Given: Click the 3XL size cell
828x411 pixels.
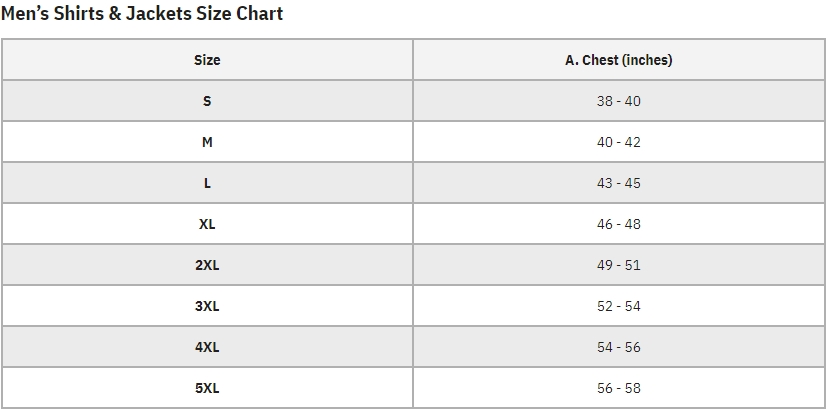Looking at the screenshot, I should click(207, 306).
